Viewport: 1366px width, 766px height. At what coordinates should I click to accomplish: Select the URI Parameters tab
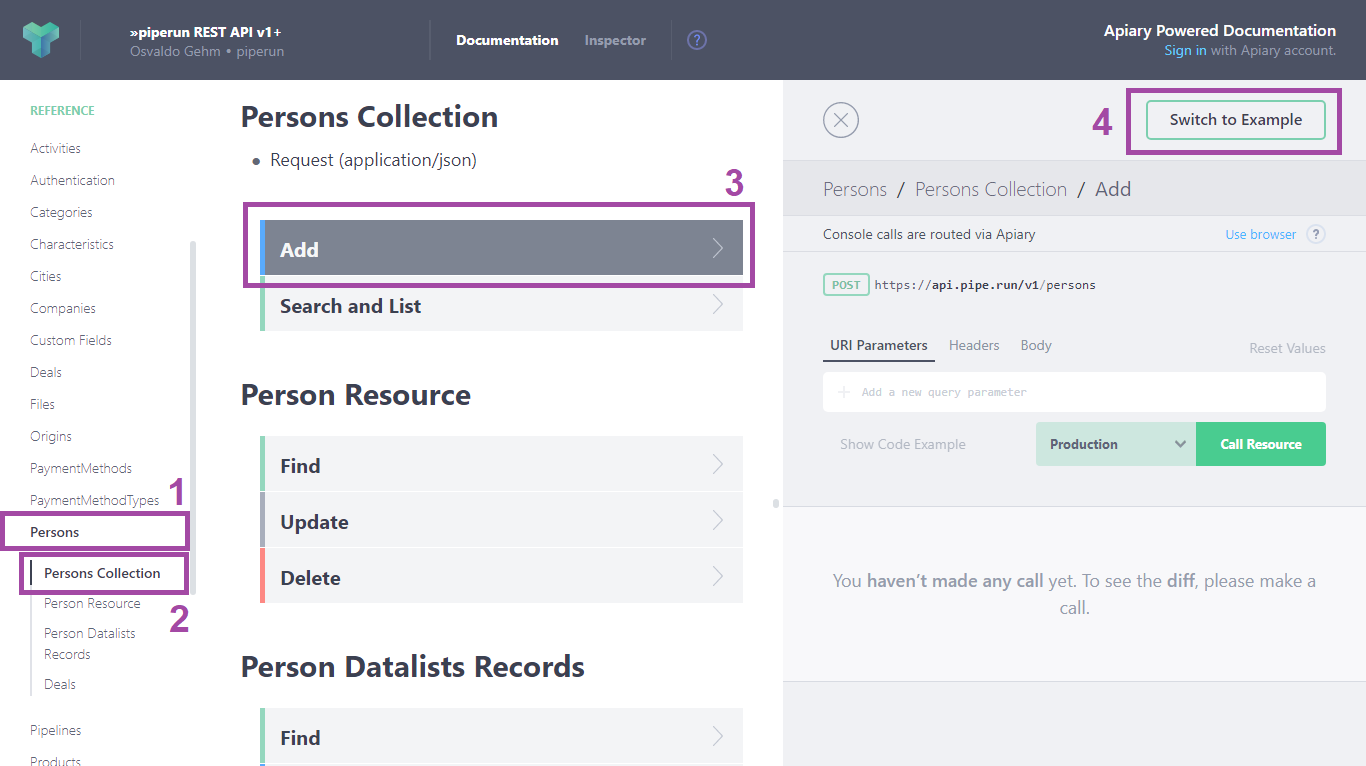(879, 345)
